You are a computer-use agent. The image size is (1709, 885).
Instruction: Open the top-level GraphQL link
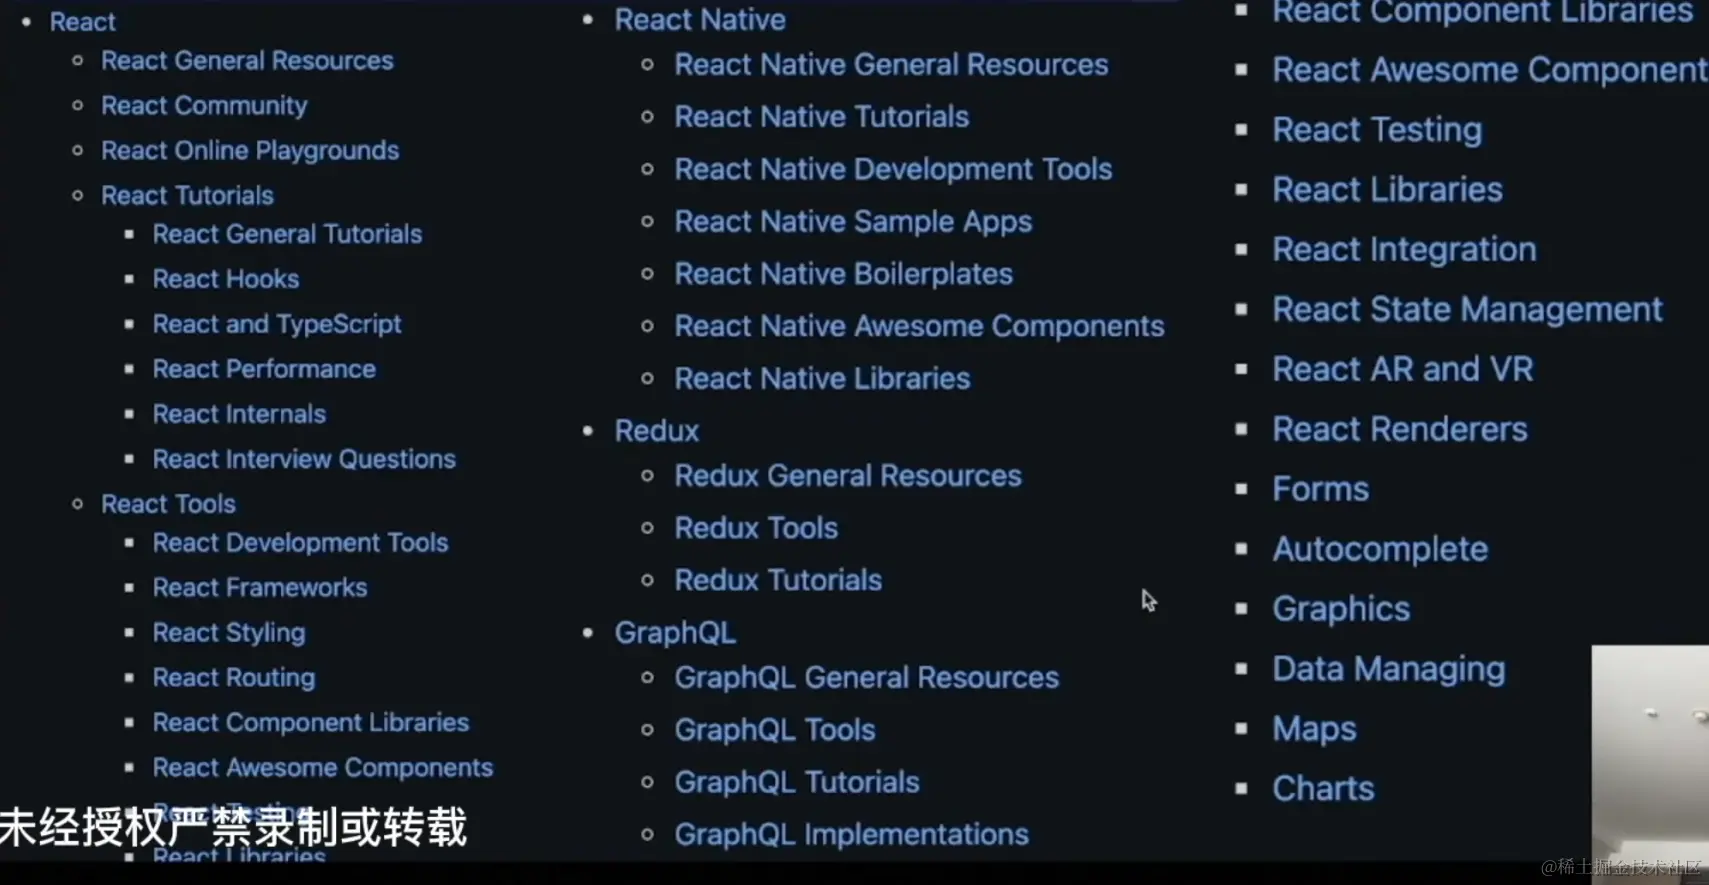coord(675,633)
